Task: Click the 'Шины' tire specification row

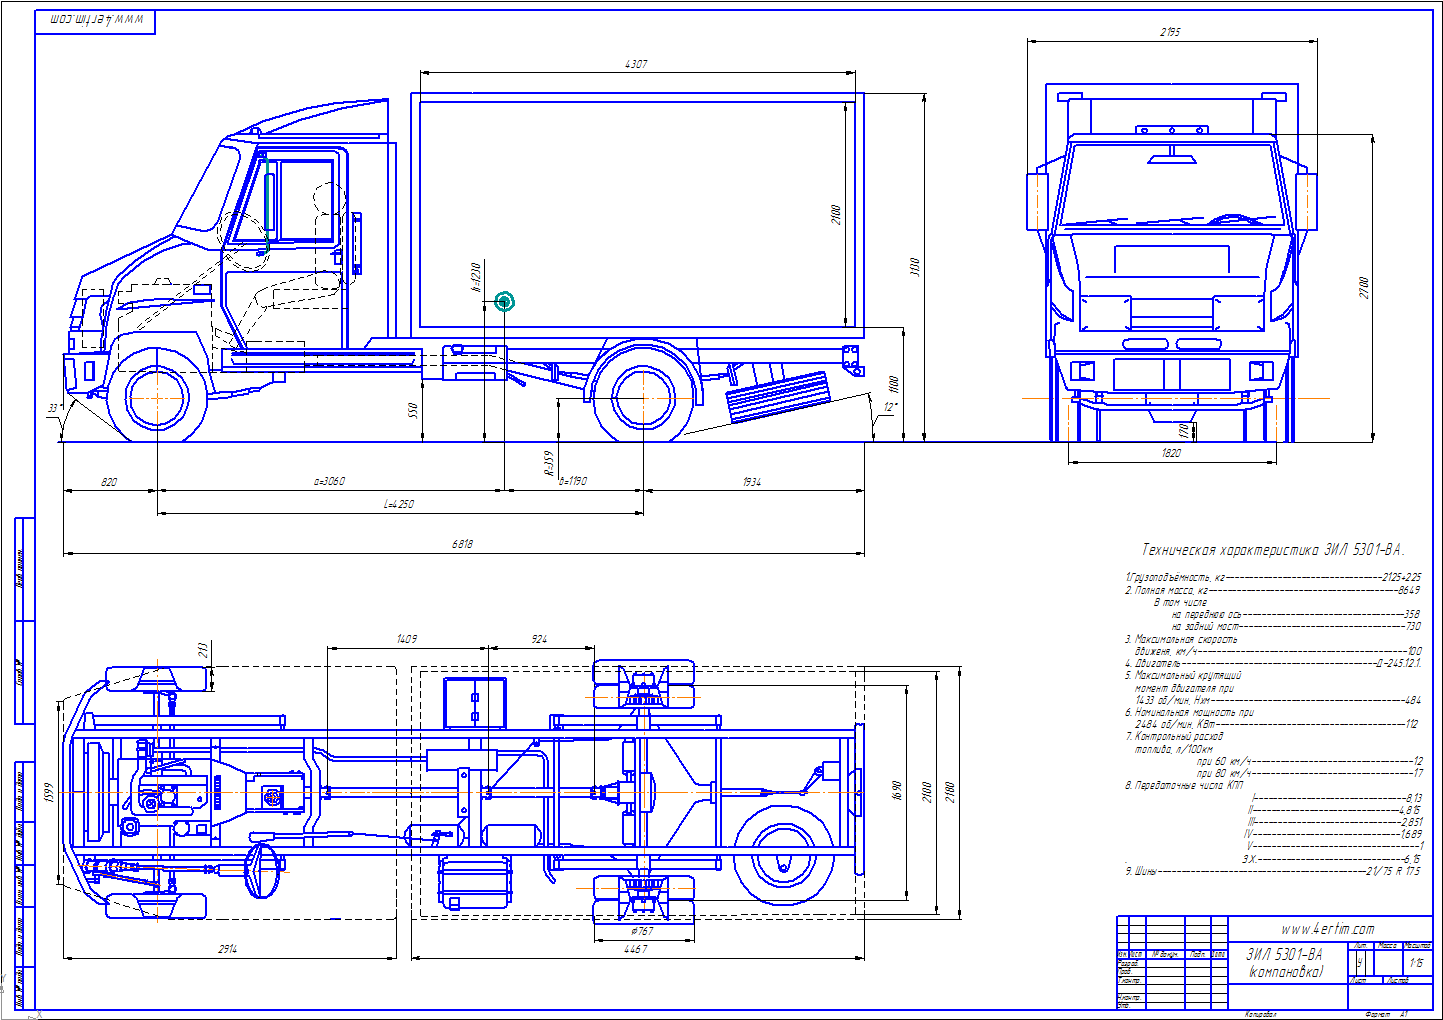Action: [1273, 871]
